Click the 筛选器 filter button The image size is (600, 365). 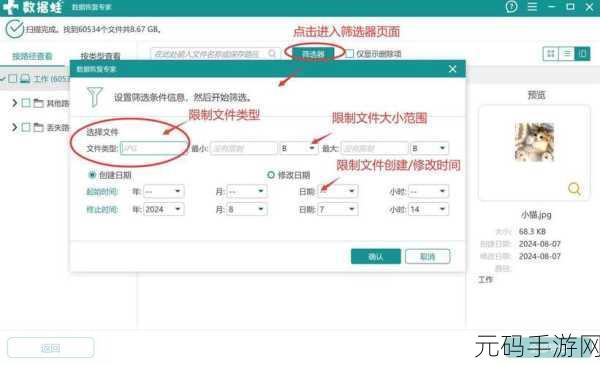pyautogui.click(x=313, y=54)
